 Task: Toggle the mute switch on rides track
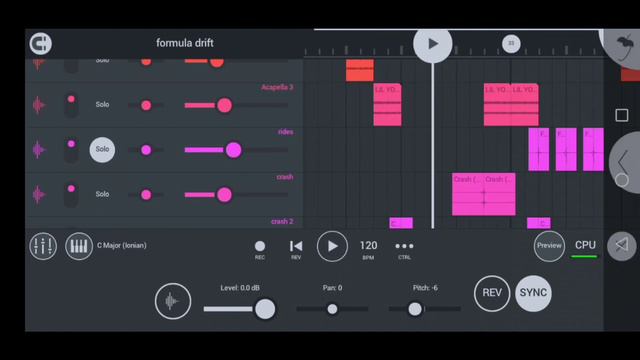(x=71, y=149)
